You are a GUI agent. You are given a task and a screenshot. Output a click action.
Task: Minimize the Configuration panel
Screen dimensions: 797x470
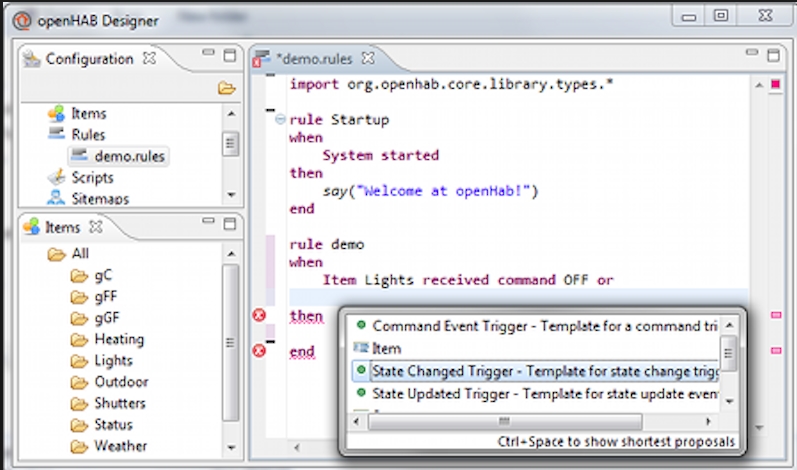pos(208,52)
